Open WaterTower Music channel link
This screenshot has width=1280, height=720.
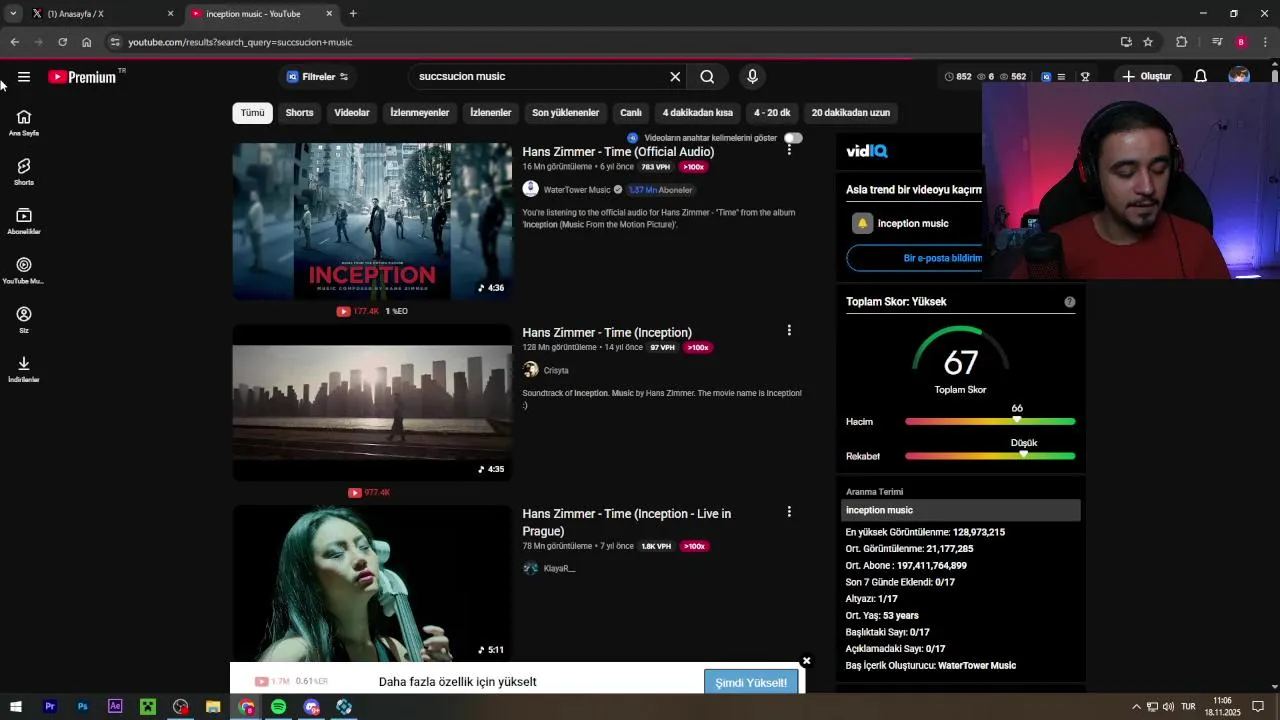577,190
